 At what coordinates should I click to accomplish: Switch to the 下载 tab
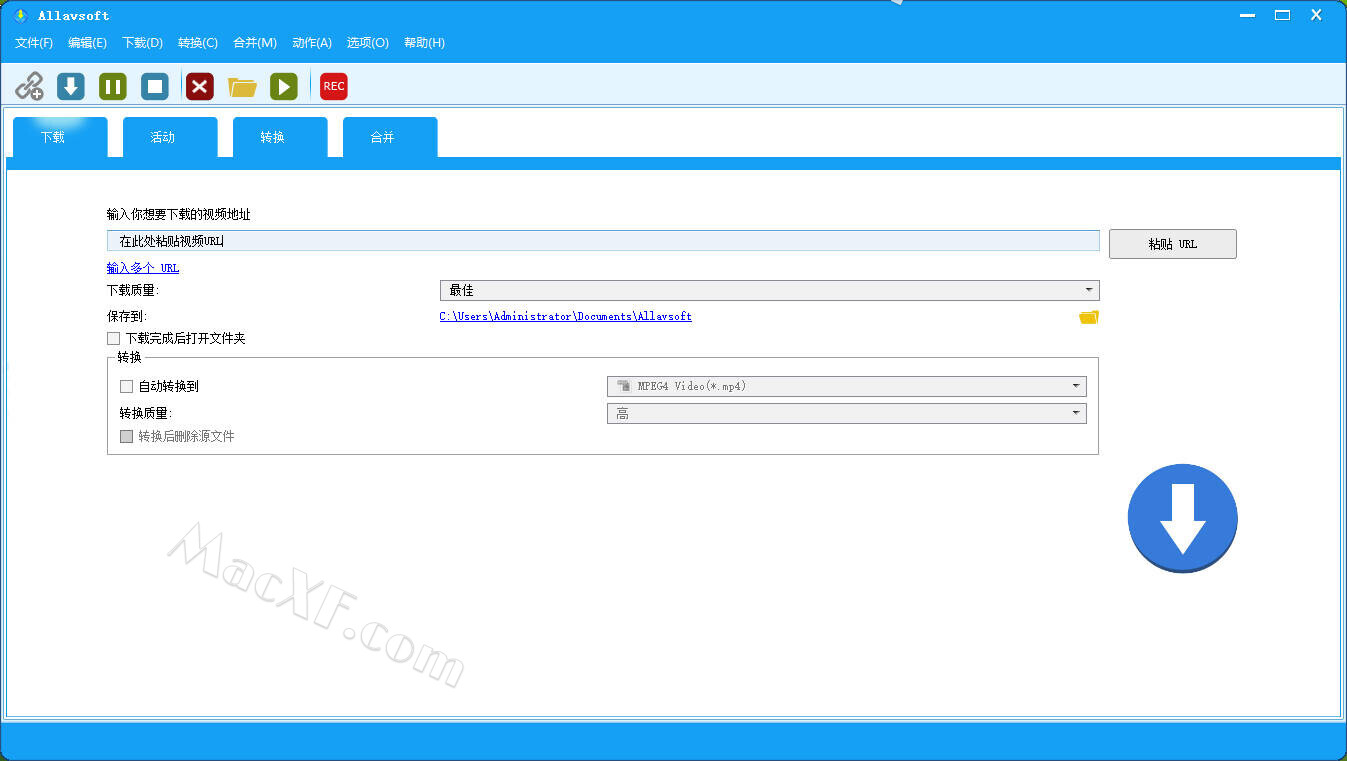[x=60, y=137]
